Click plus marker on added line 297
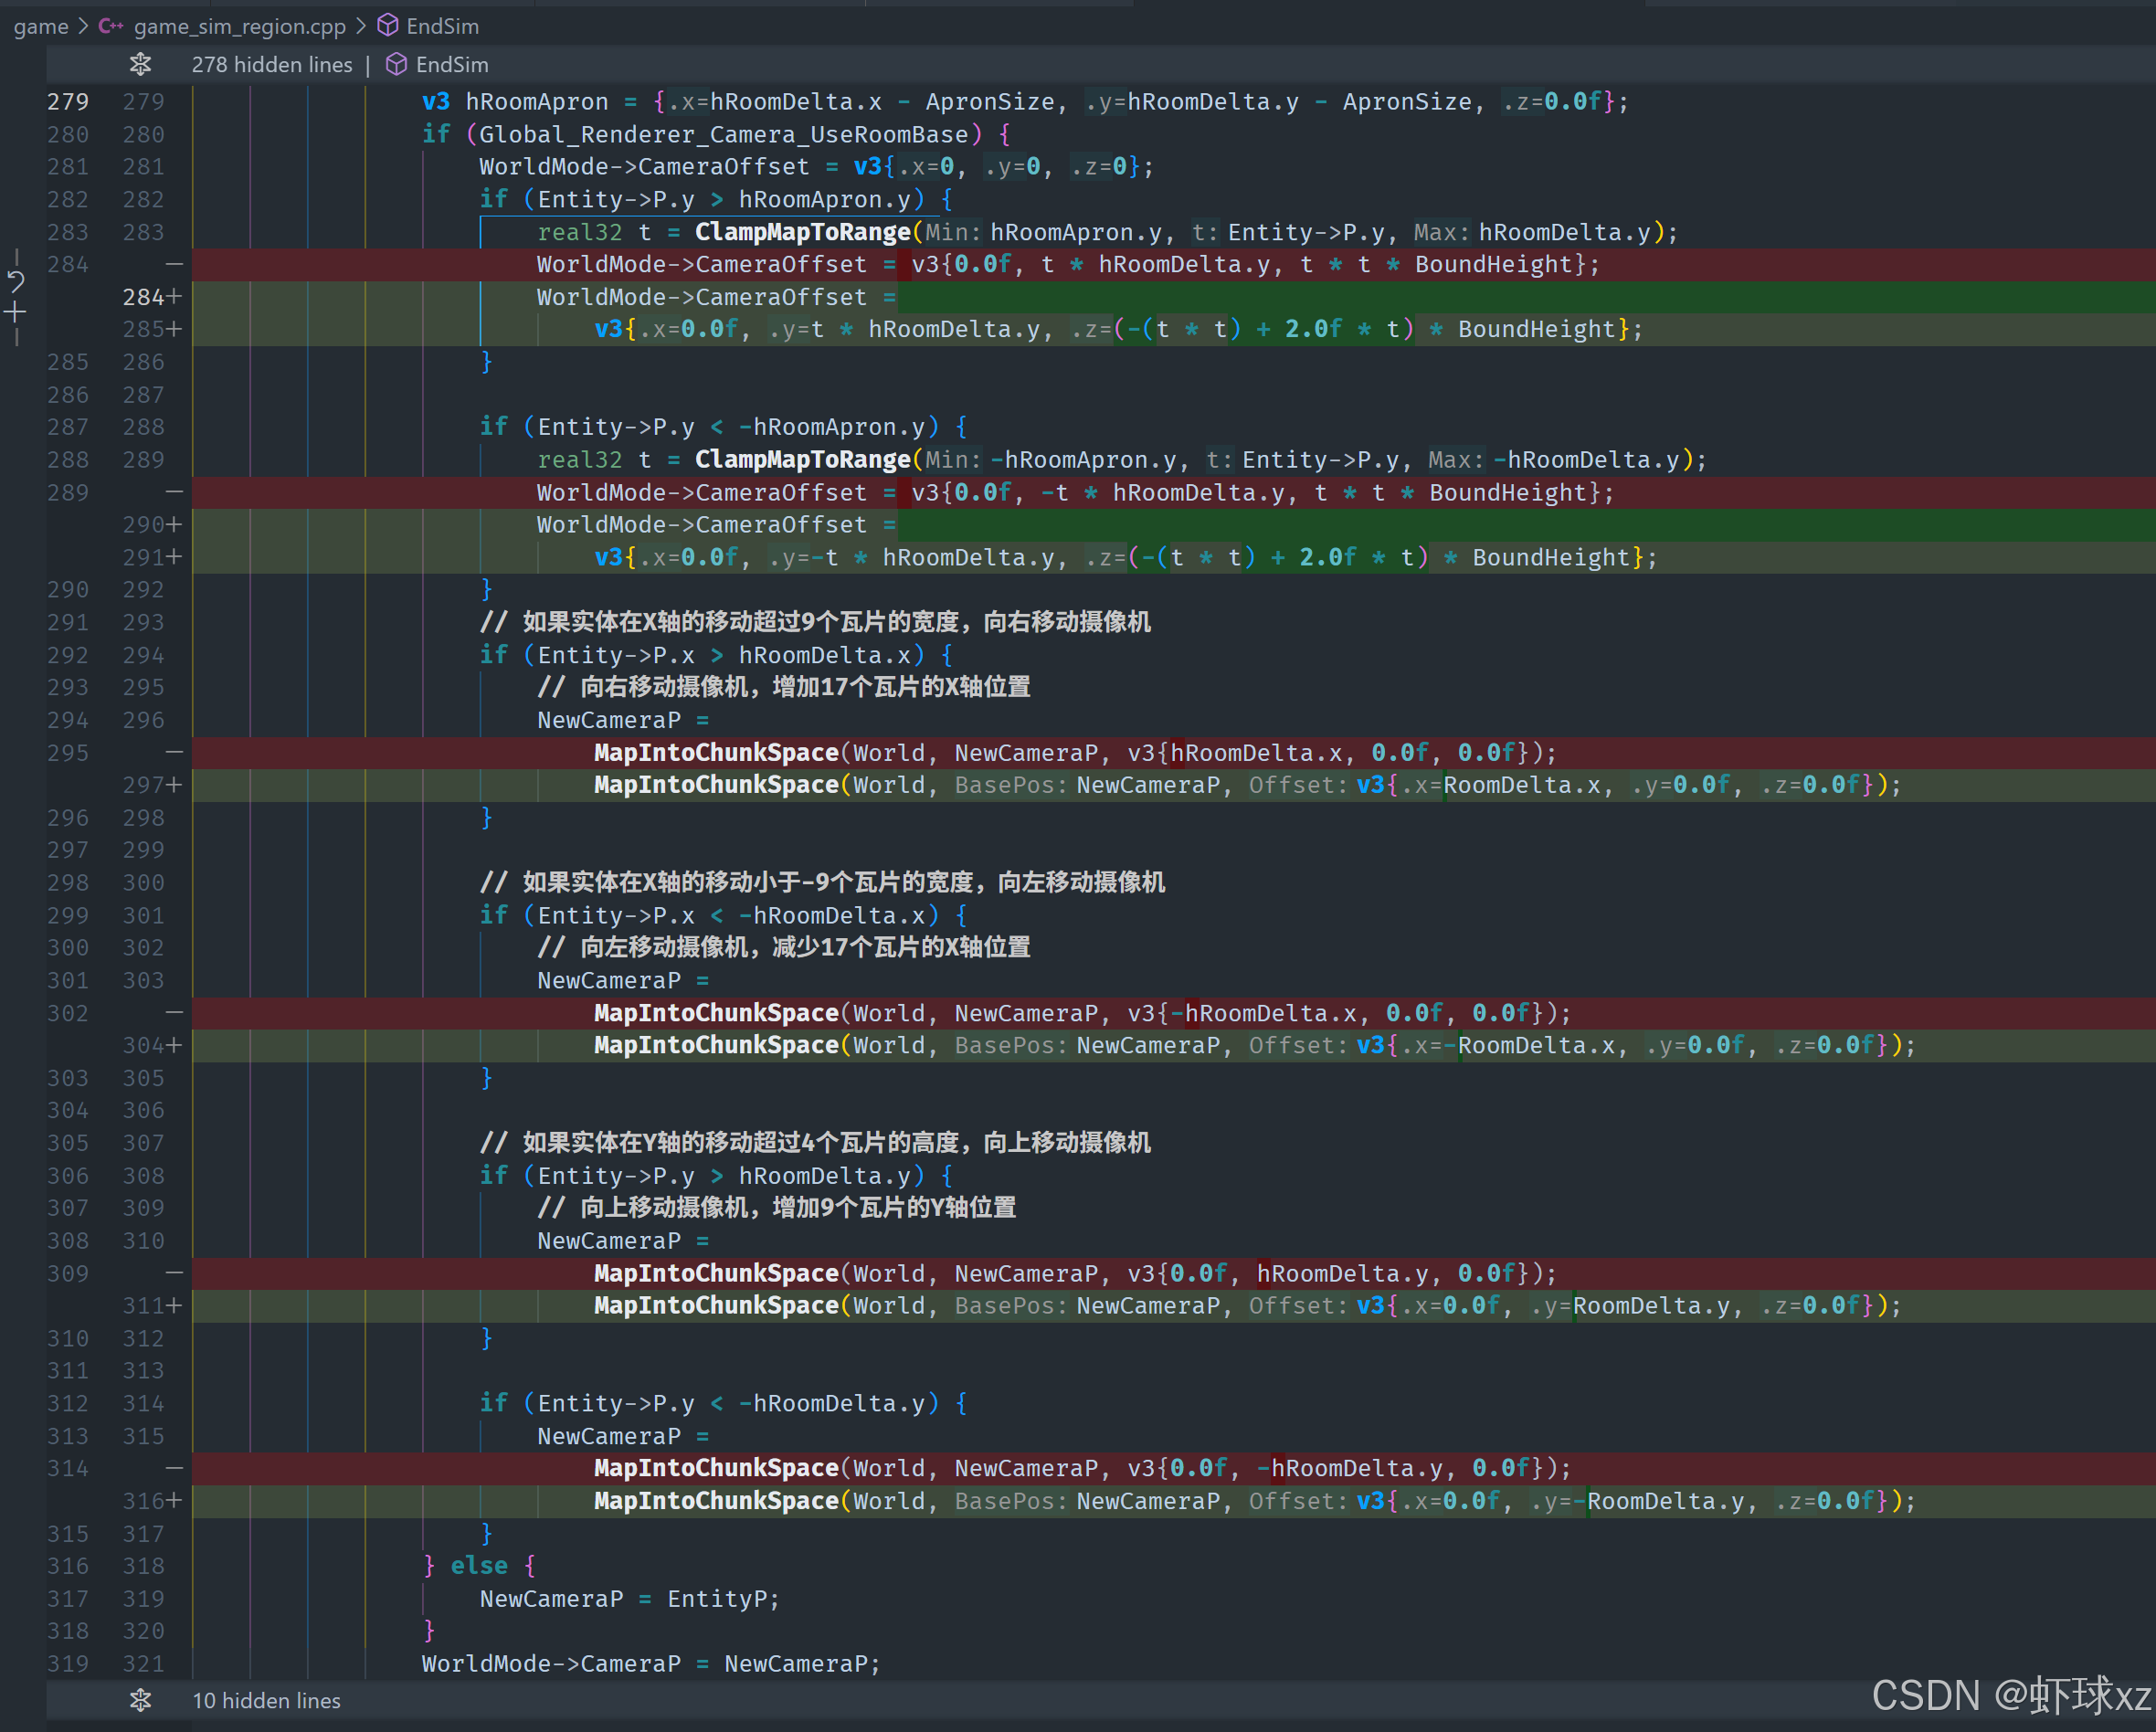 pyautogui.click(x=175, y=785)
